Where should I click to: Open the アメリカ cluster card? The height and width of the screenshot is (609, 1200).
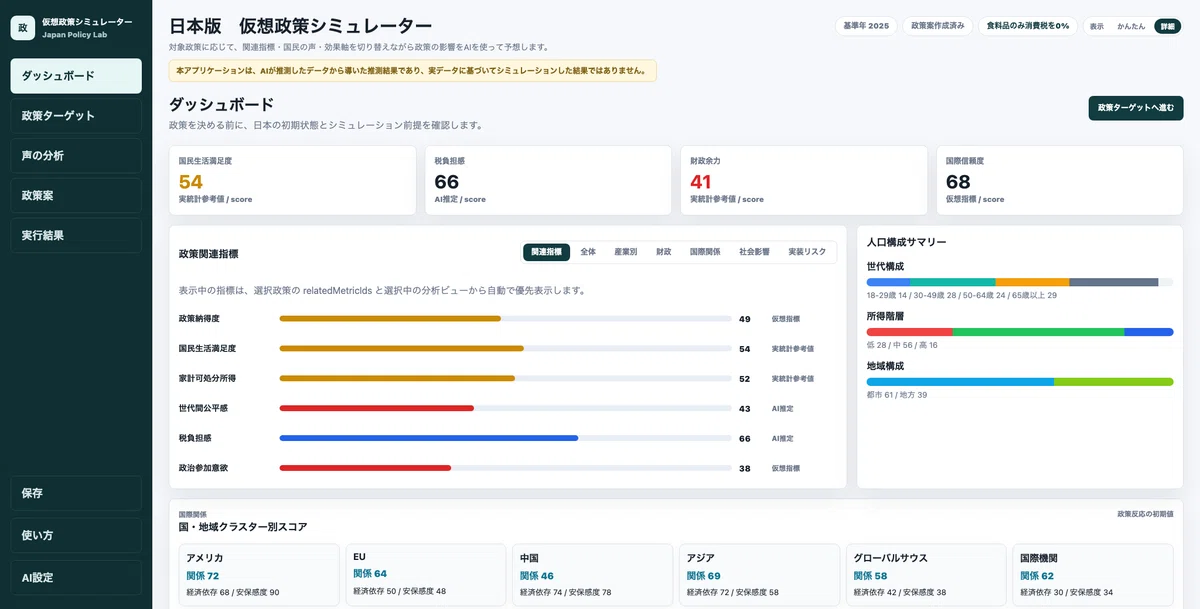(x=259, y=576)
